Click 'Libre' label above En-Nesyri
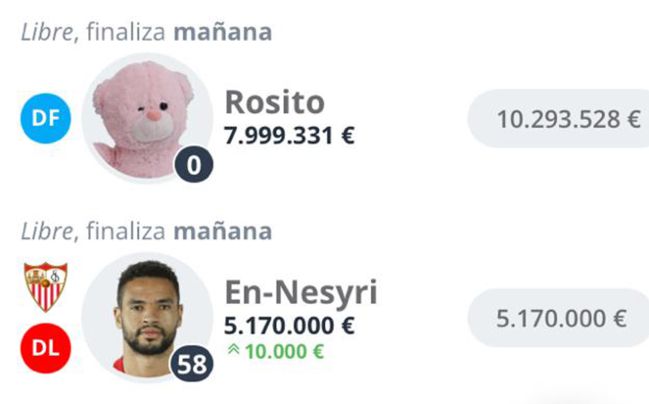Image resolution: width=649 pixels, height=404 pixels. [46, 231]
